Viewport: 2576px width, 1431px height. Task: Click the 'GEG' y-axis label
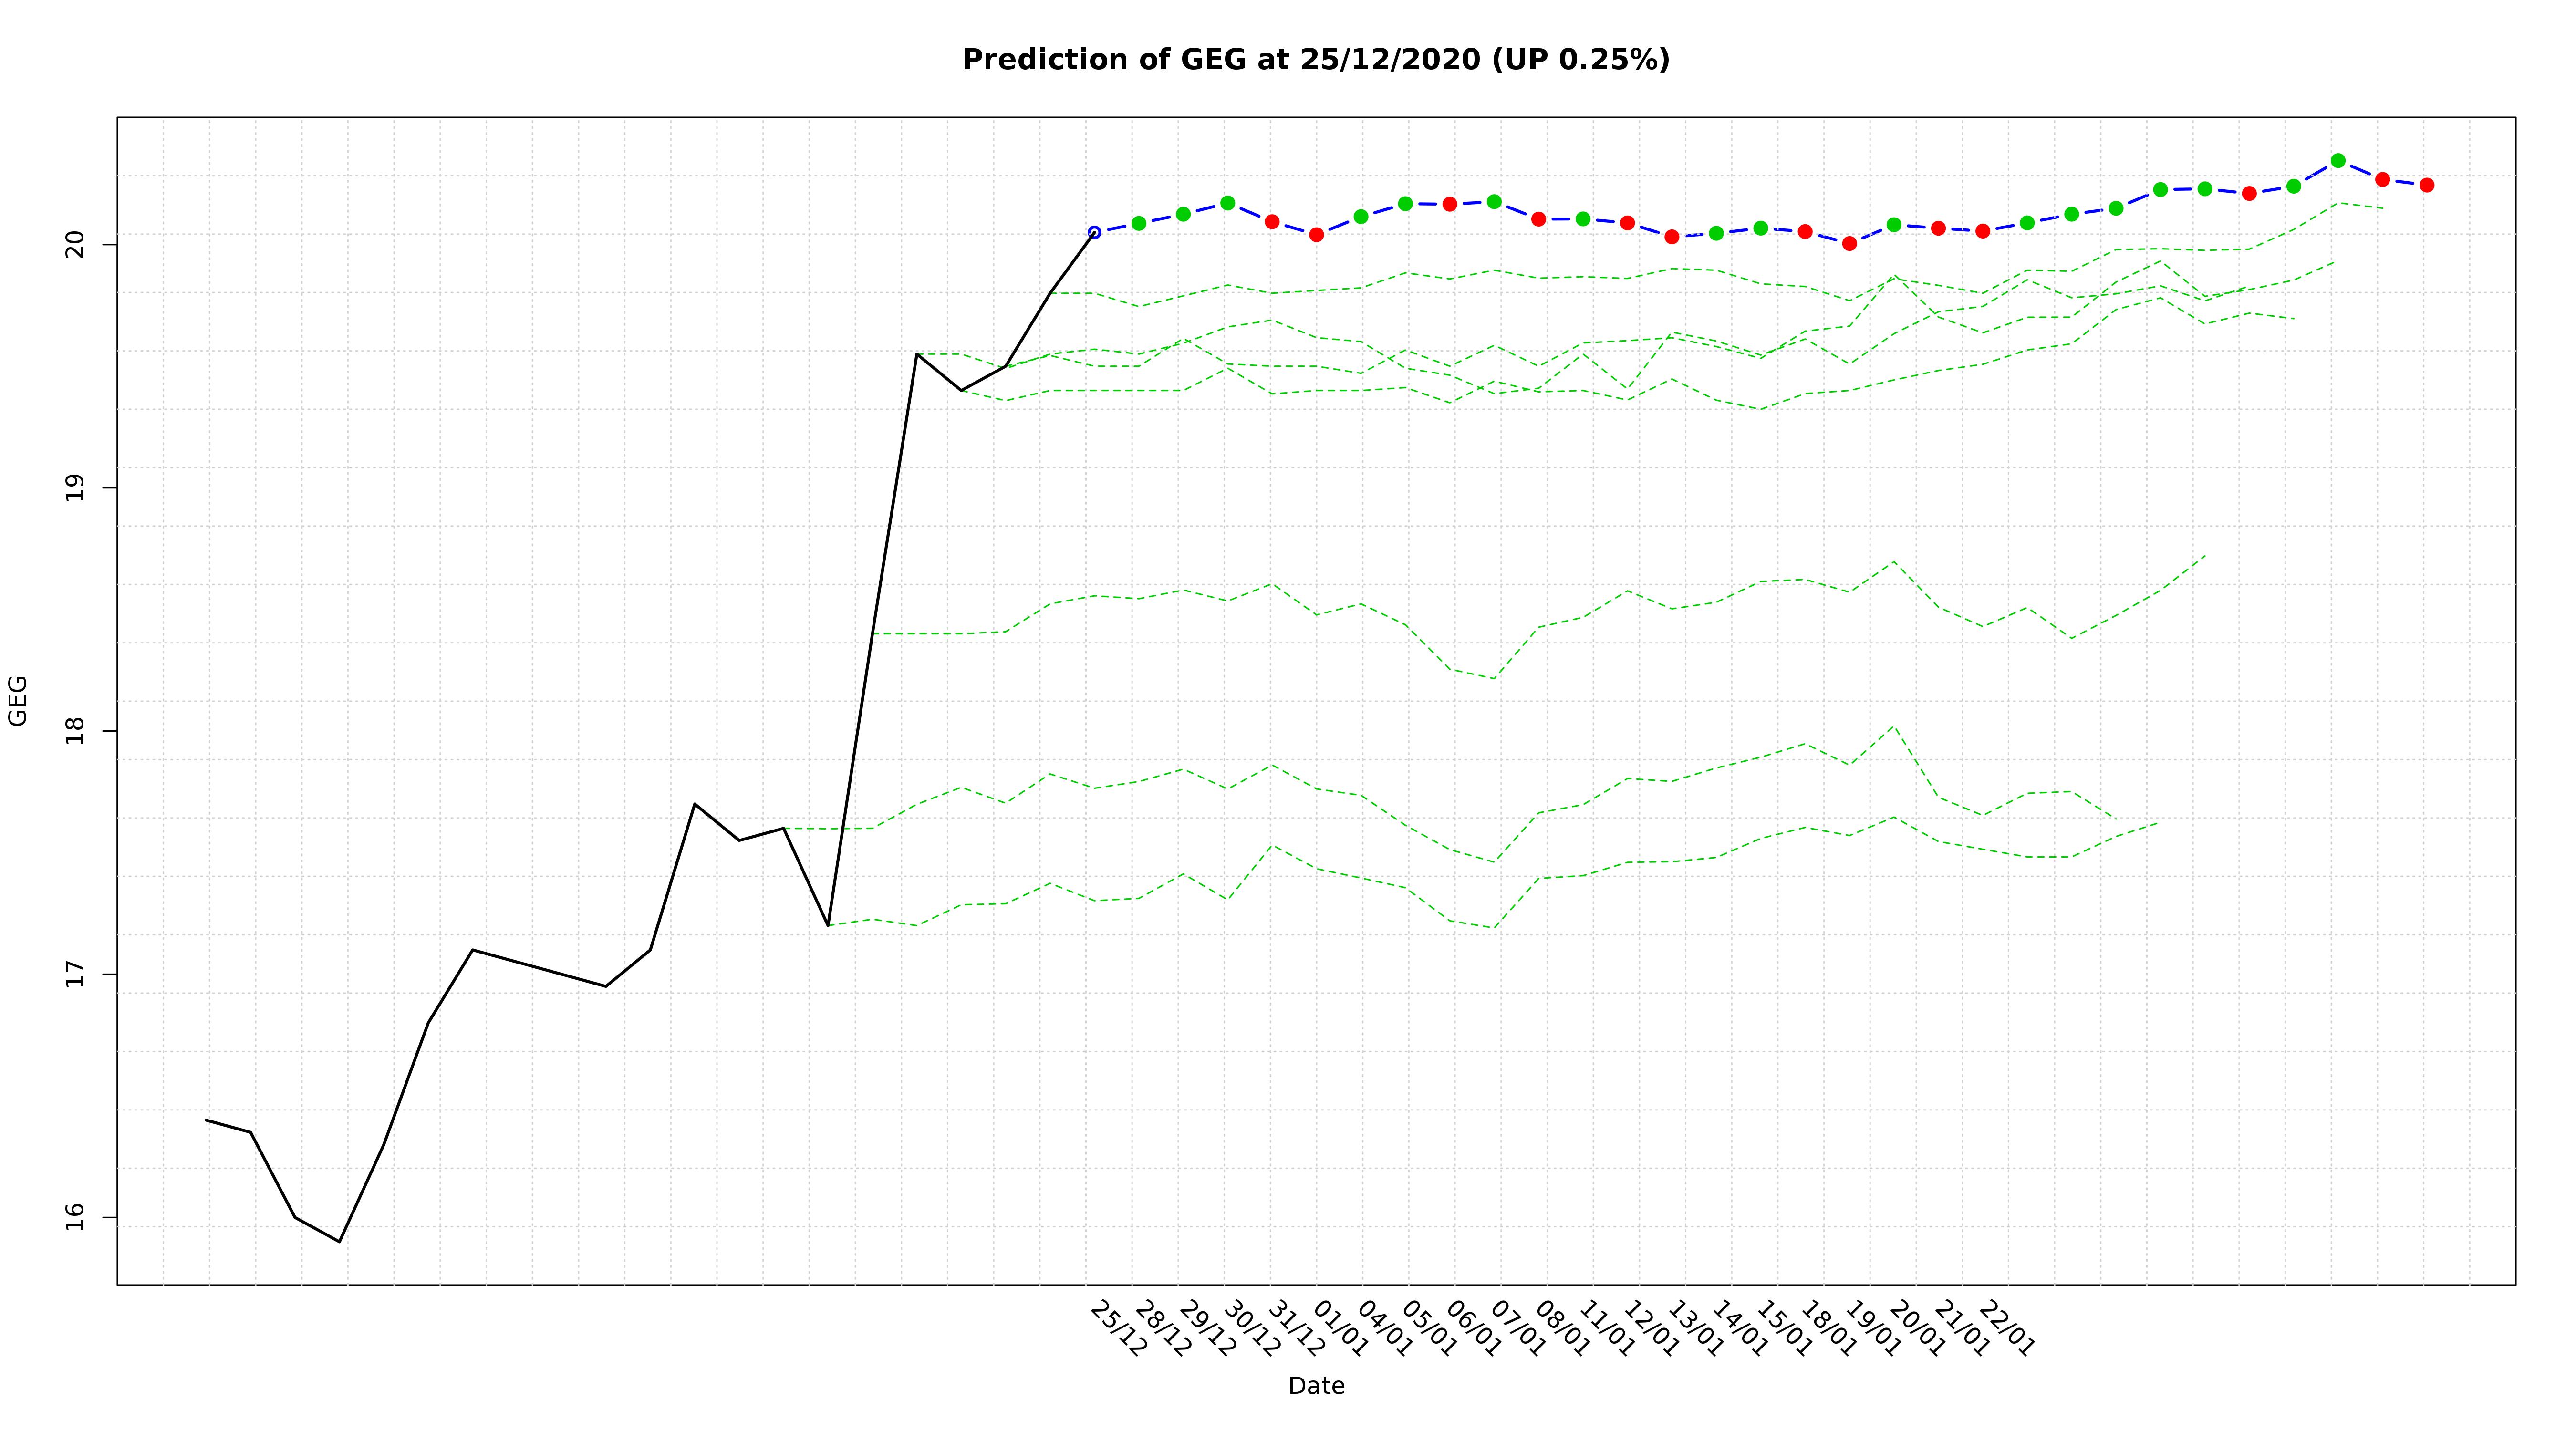click(18, 700)
